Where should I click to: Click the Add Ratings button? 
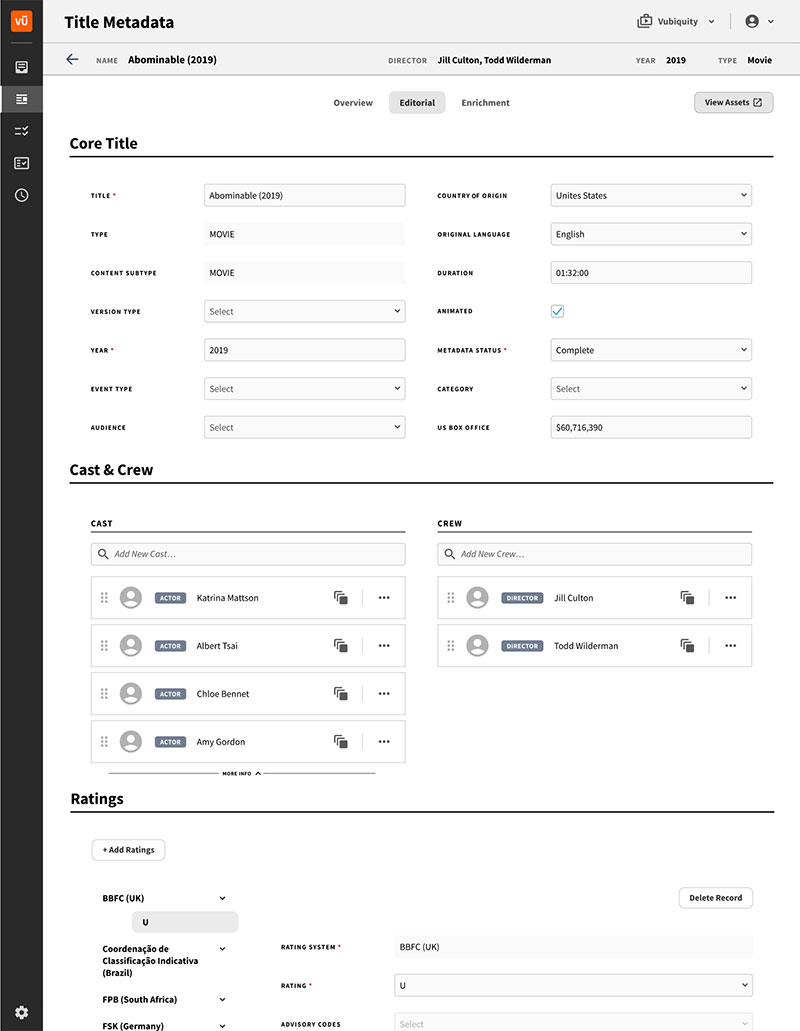(x=128, y=850)
